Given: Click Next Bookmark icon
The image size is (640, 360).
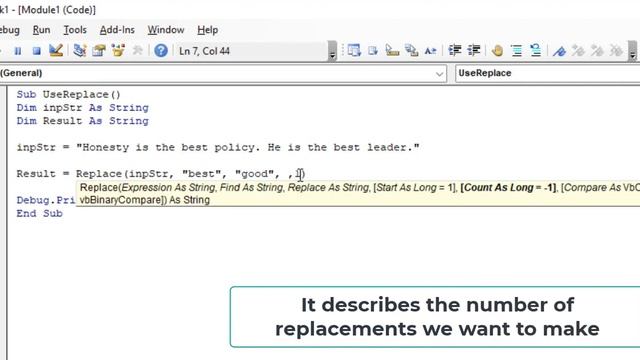Looking at the screenshot, I should pyautogui.click(x=578, y=51).
